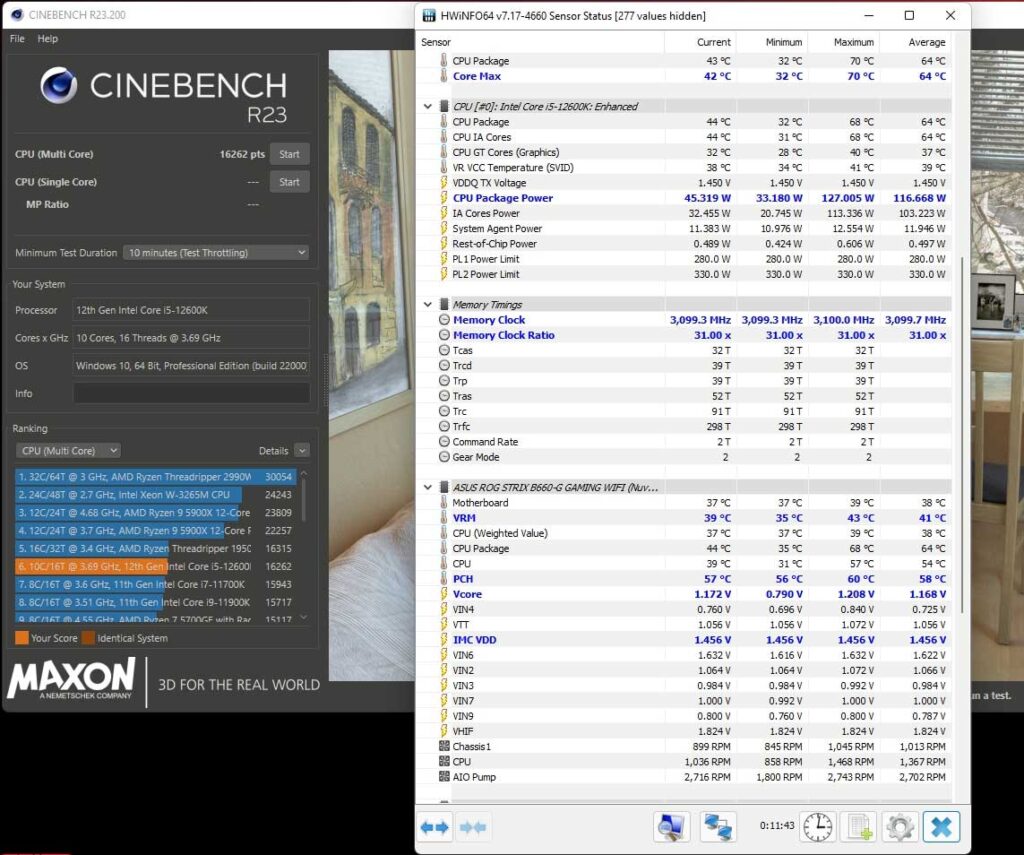Screen dimensions: 1024x855
Task: Open HWiNFO sensor settings gear icon
Action: coord(900,828)
